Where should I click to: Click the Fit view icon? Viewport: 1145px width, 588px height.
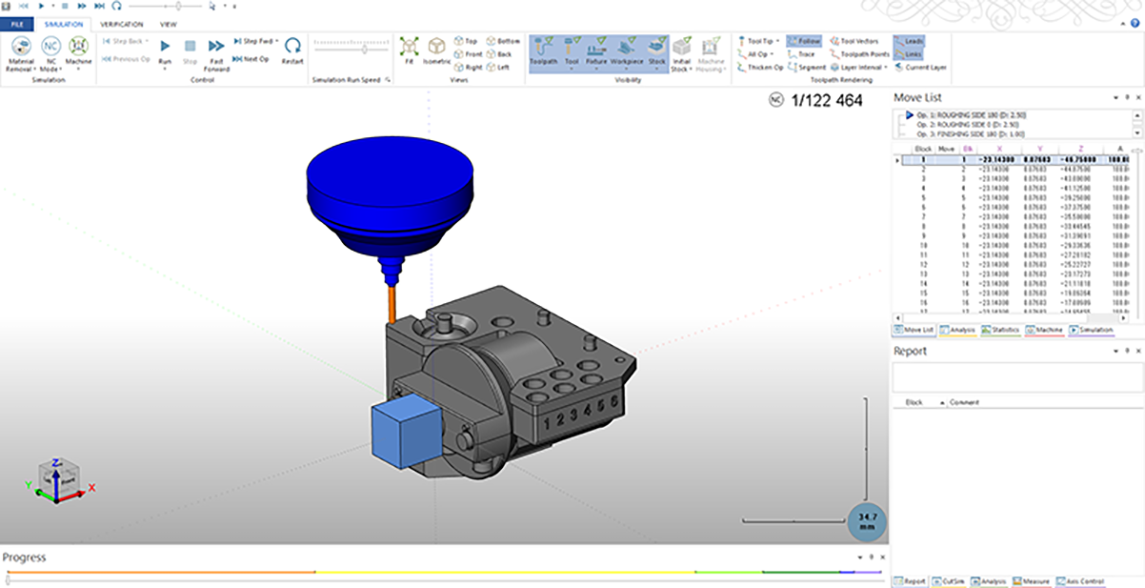(408, 50)
